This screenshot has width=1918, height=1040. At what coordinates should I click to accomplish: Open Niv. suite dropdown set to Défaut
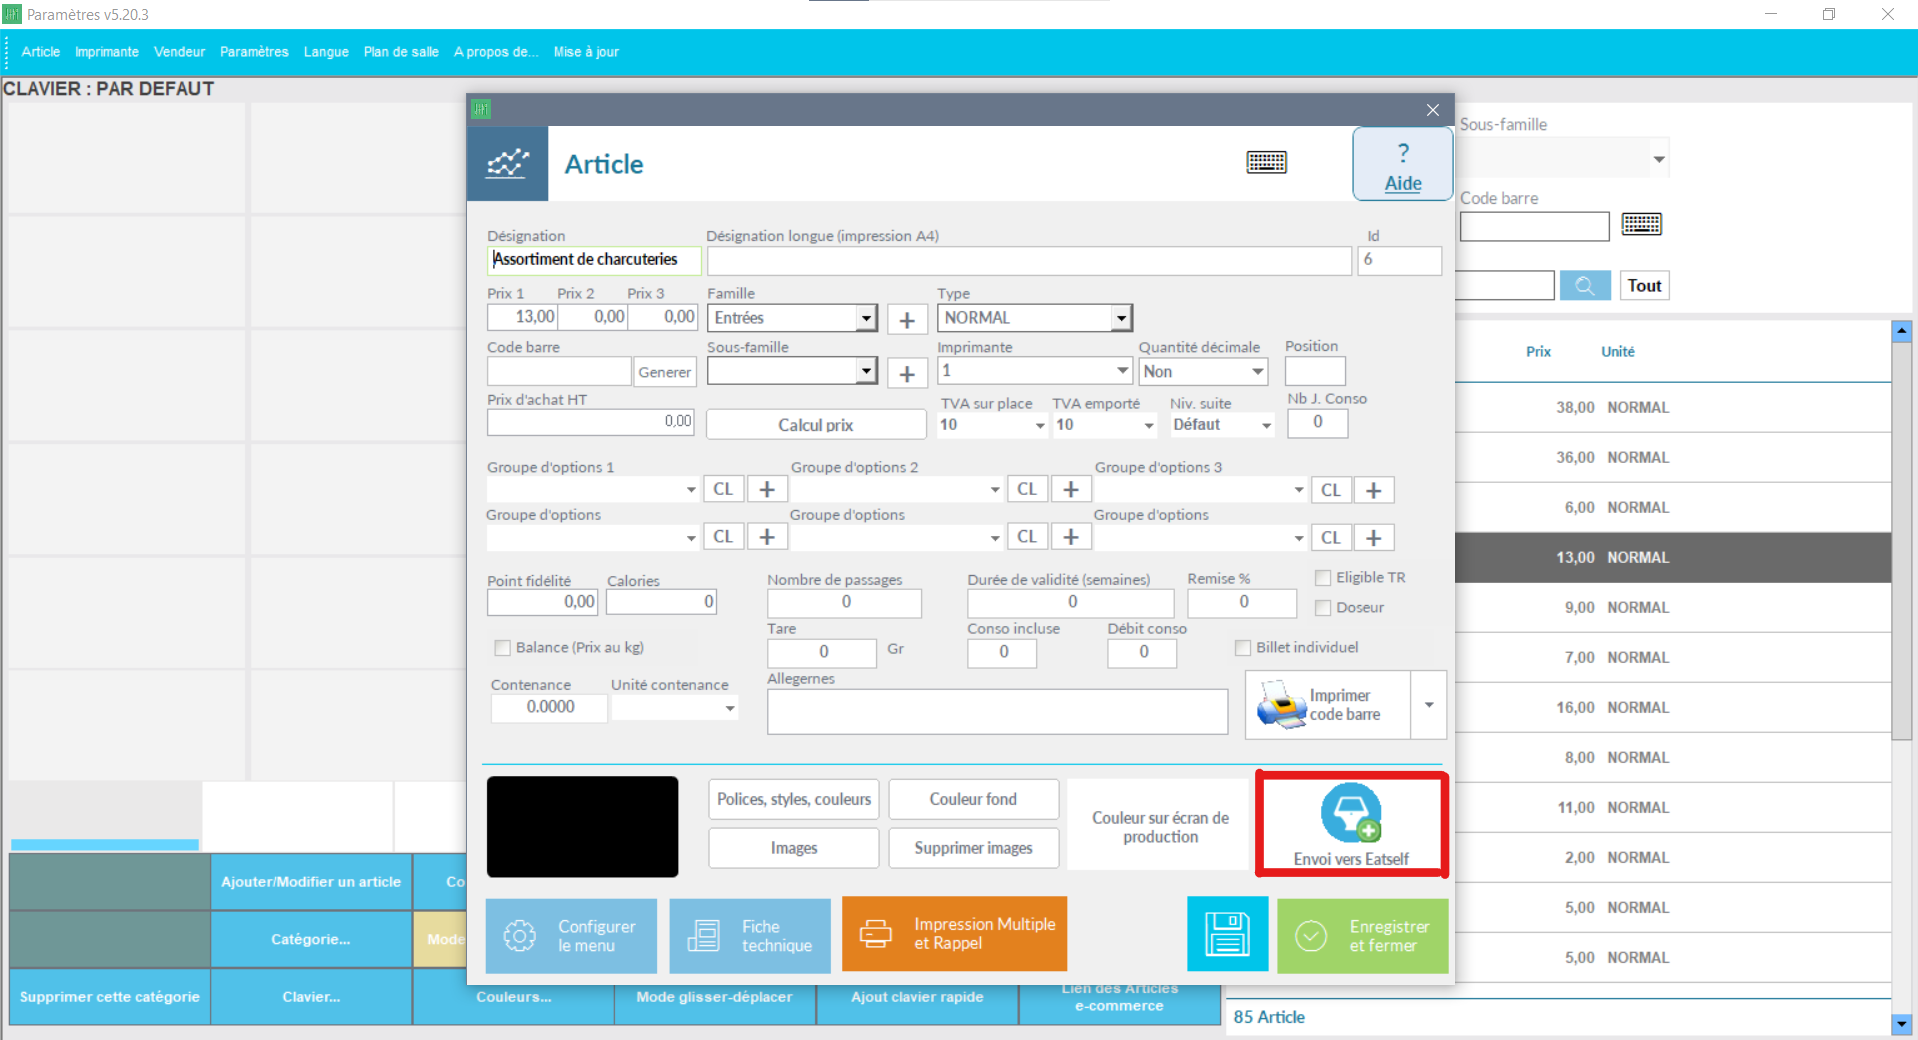[1266, 425]
